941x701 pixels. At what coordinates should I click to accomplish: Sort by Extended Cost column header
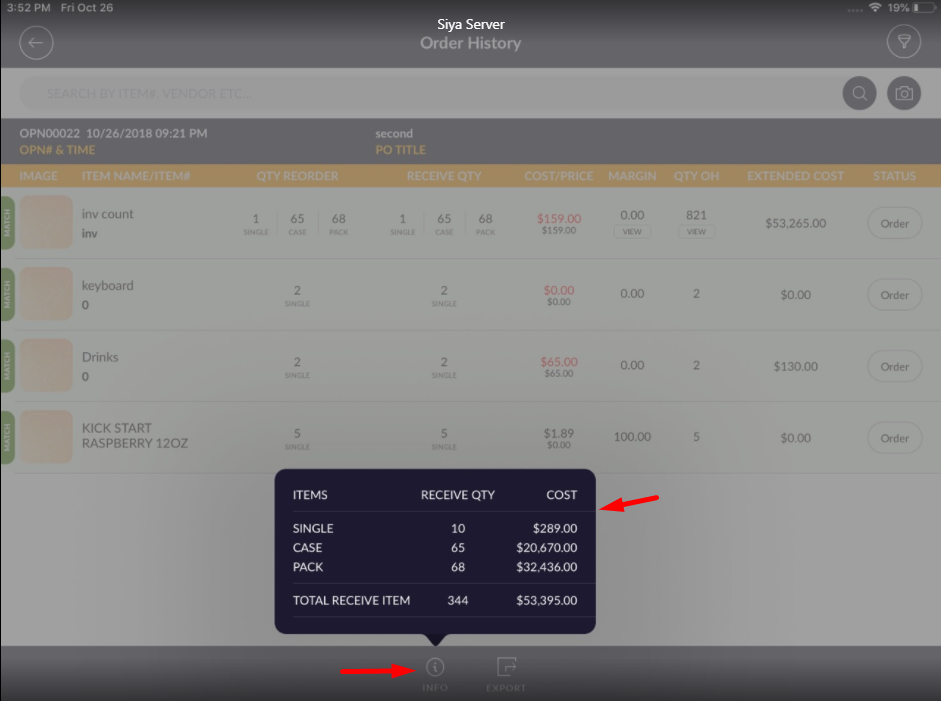point(795,176)
